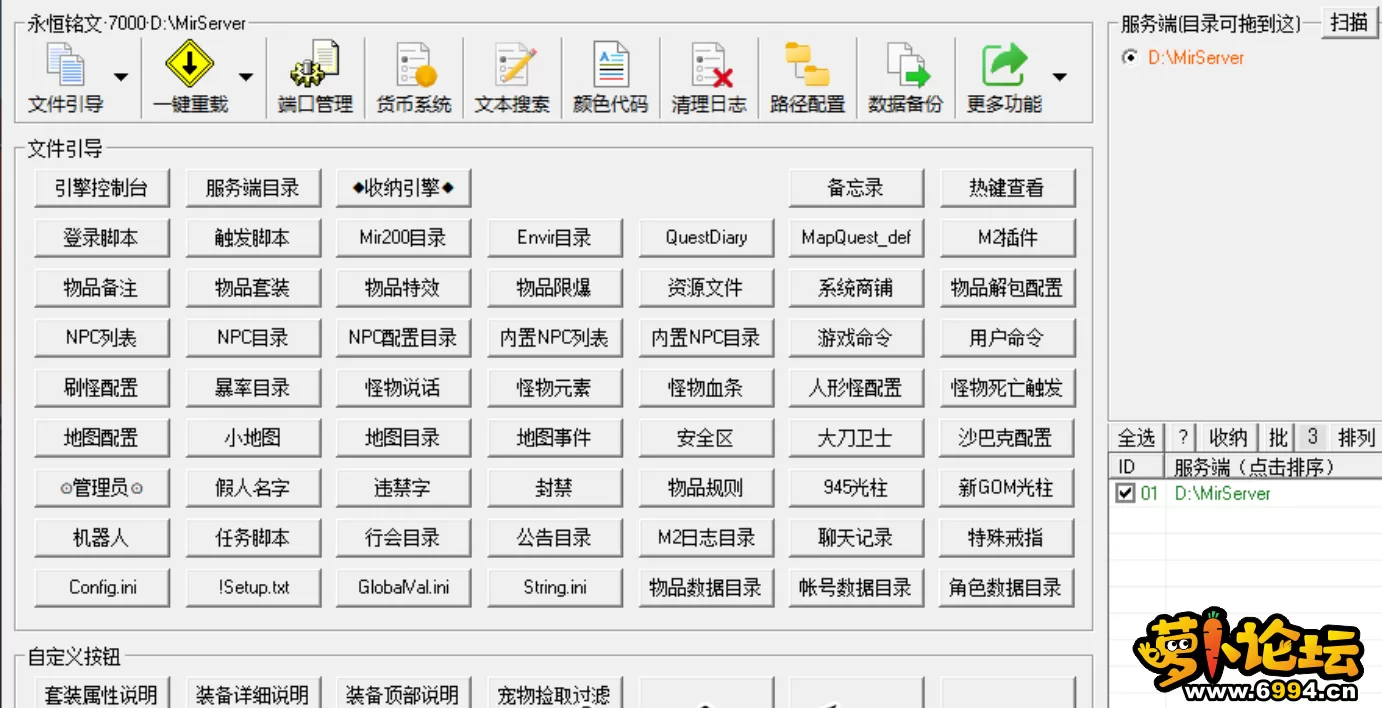Screen dimensions: 1382x708
Task: Open Config.ini button
Action: (101, 588)
